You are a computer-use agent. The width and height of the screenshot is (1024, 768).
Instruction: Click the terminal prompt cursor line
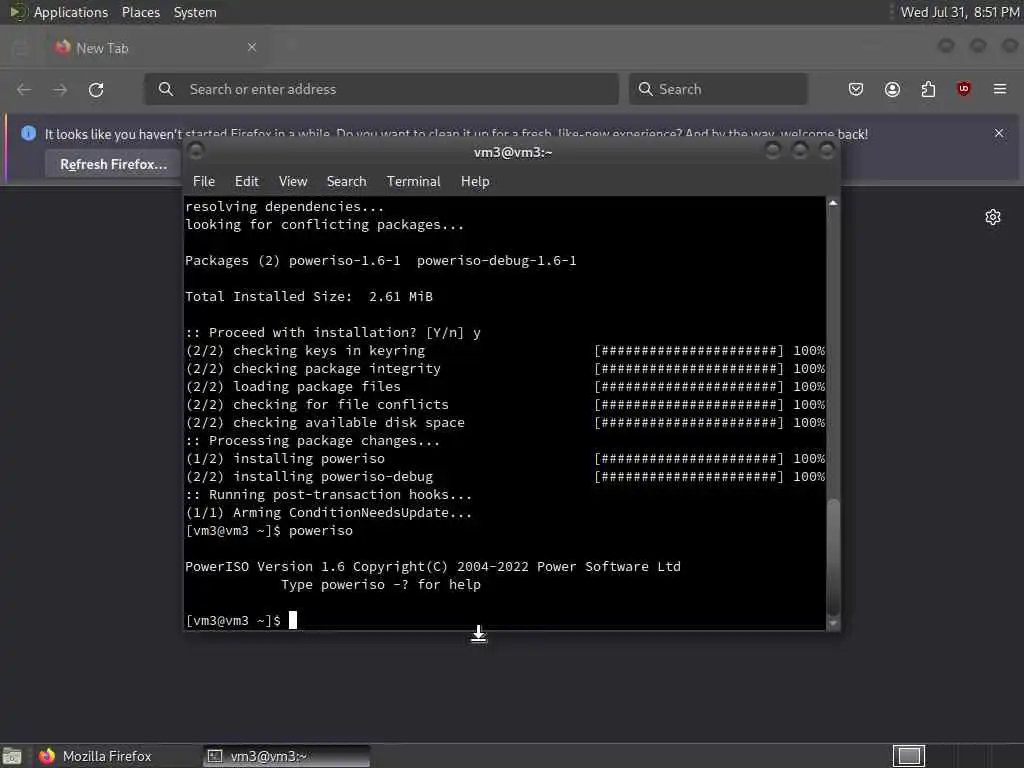[241, 620]
